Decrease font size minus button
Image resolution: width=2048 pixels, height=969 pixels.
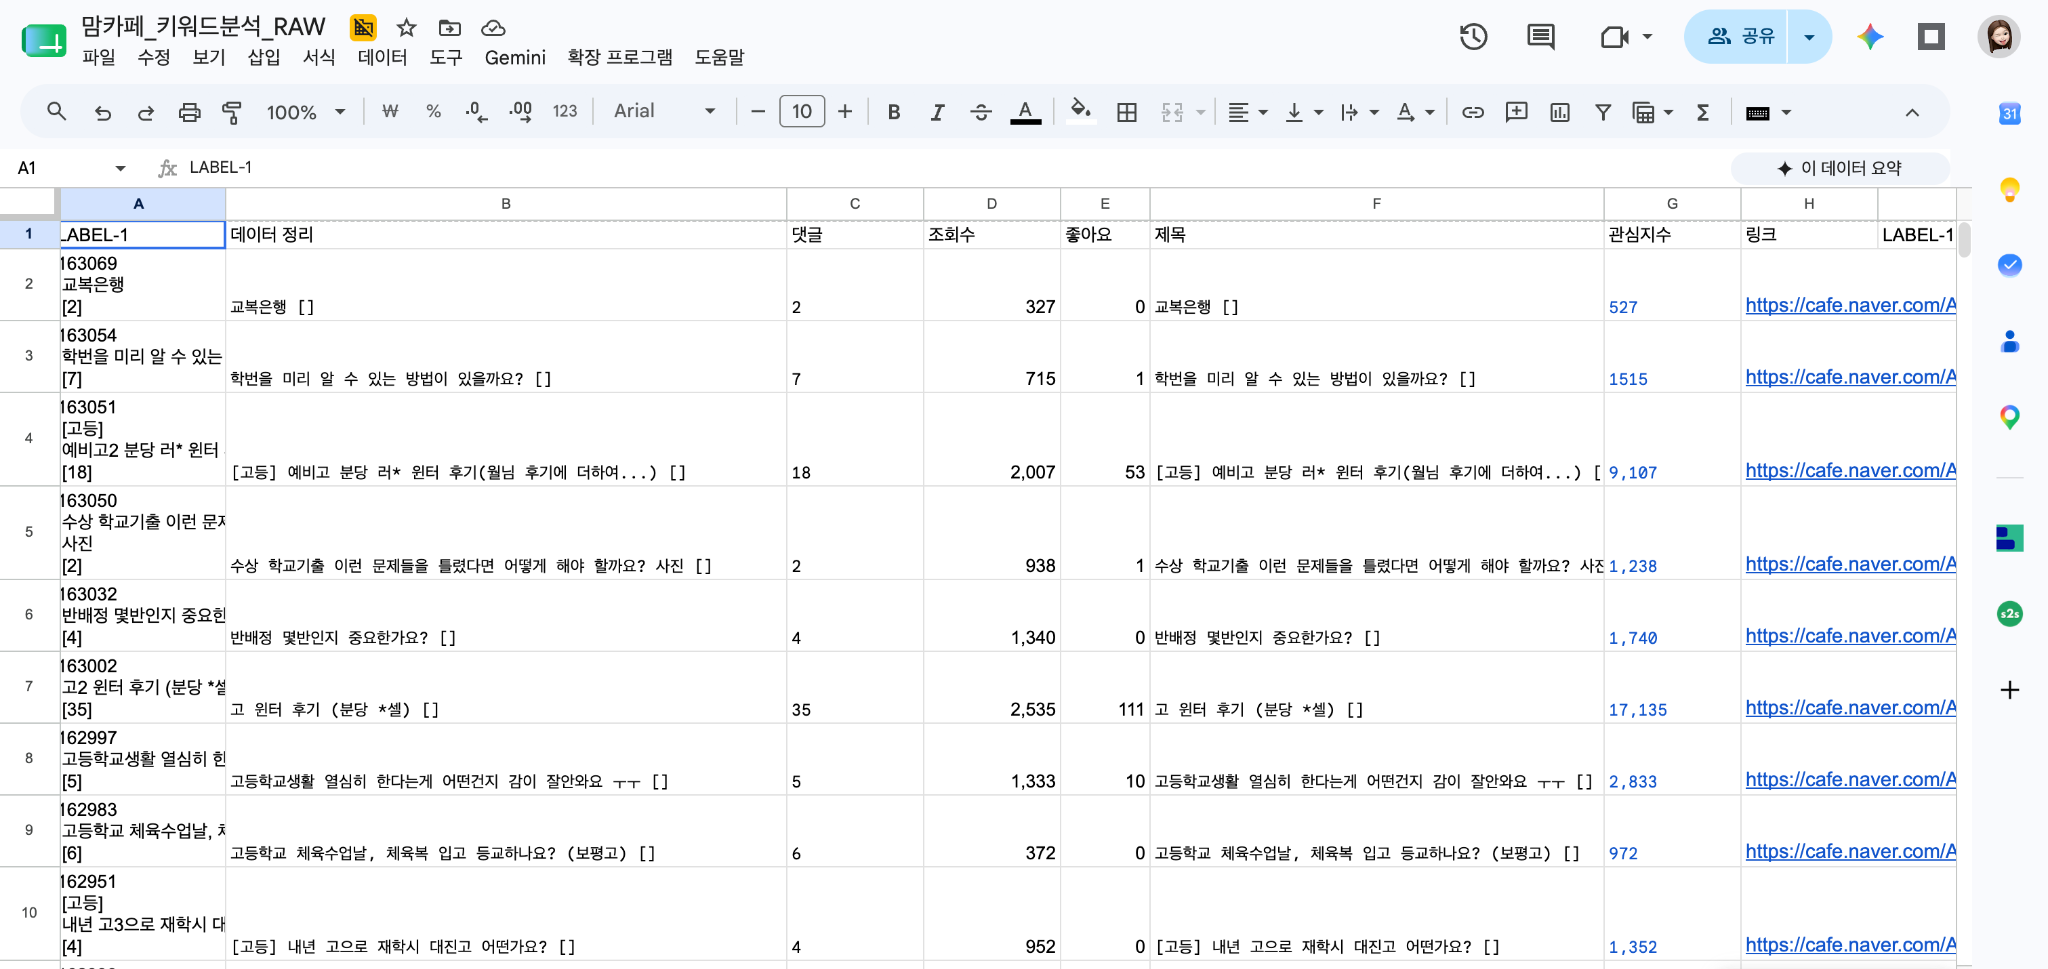tap(758, 112)
